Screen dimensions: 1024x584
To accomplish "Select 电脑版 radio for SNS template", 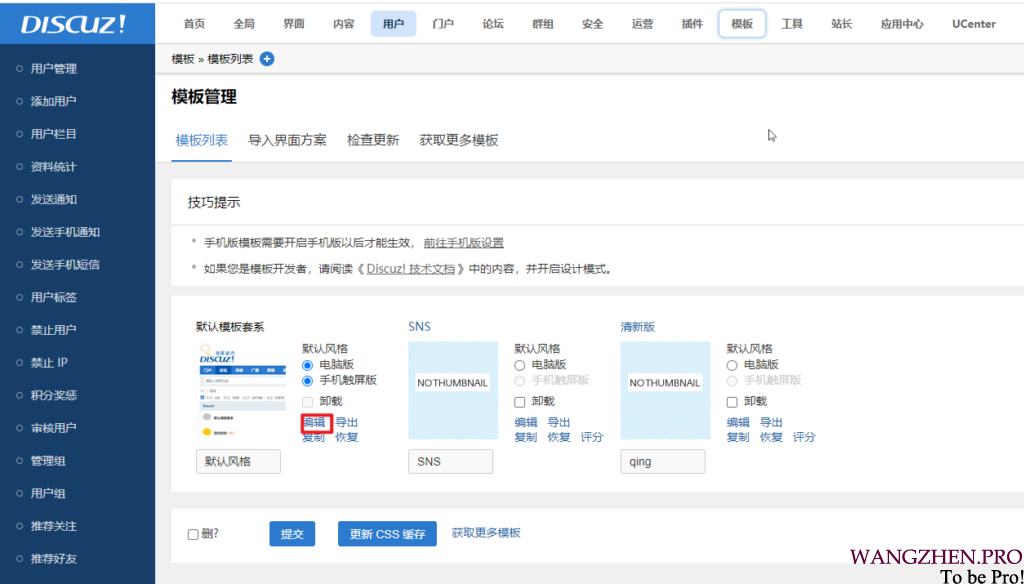I will (520, 365).
